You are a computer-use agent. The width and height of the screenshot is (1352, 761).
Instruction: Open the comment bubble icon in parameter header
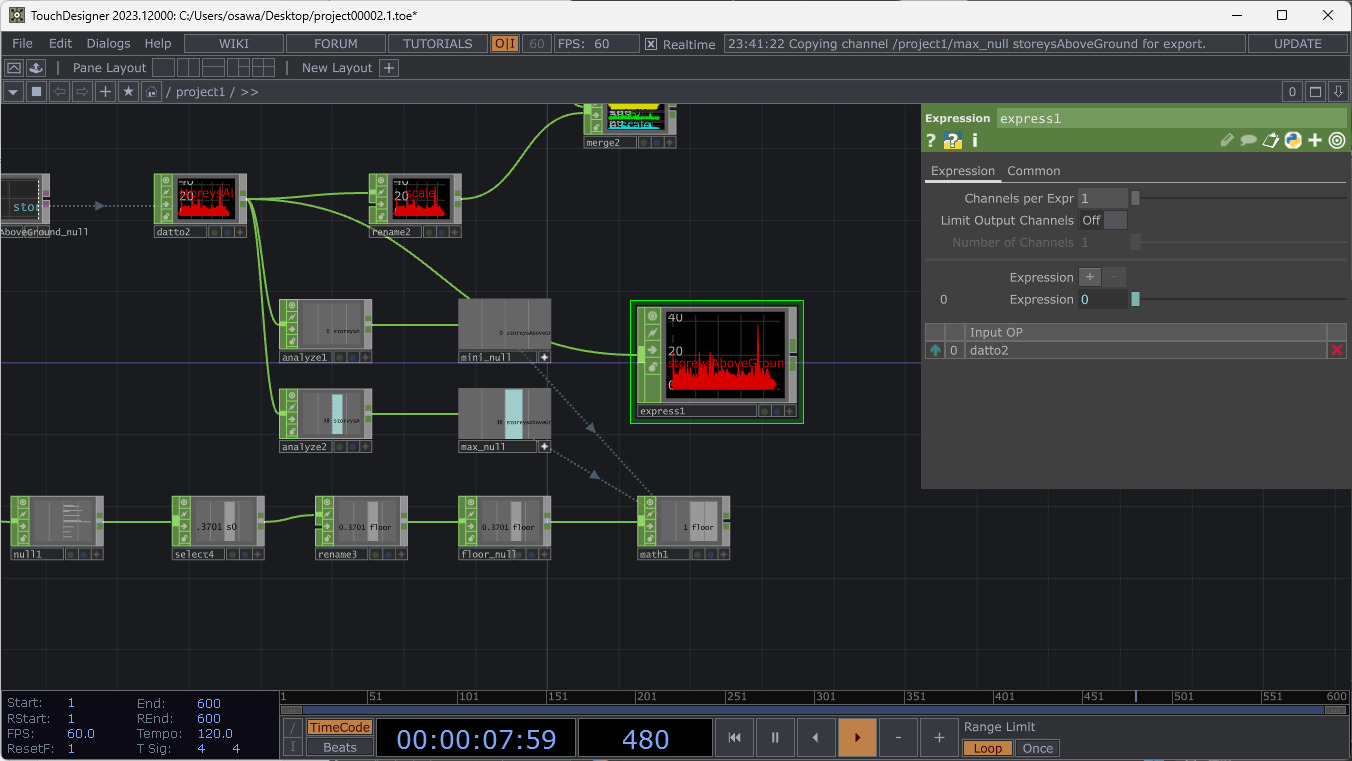(x=1249, y=141)
